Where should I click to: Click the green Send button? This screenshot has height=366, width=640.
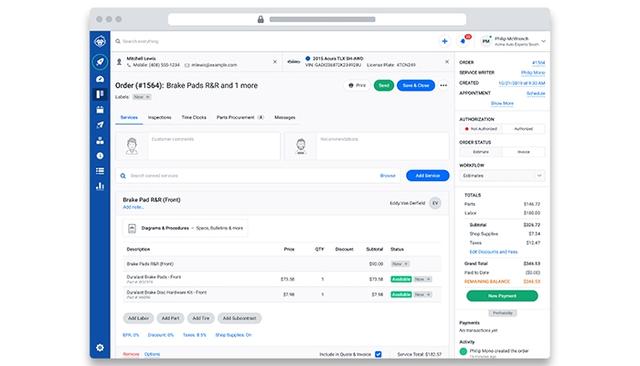[384, 85]
